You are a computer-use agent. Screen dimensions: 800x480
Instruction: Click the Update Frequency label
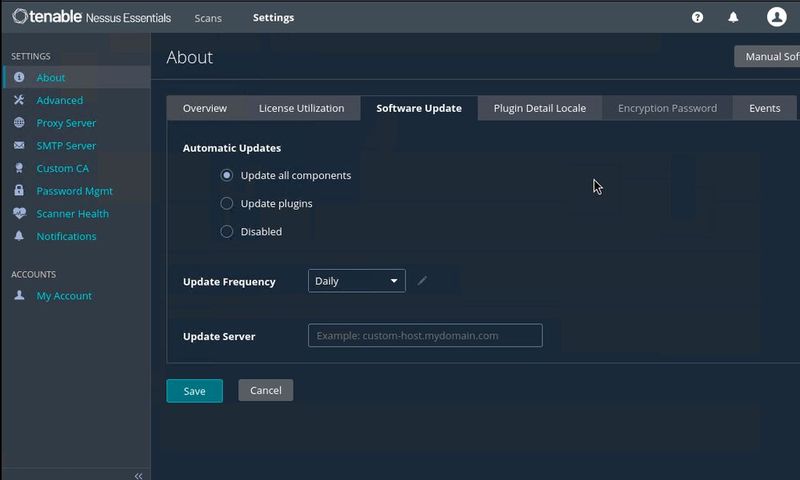tap(229, 282)
